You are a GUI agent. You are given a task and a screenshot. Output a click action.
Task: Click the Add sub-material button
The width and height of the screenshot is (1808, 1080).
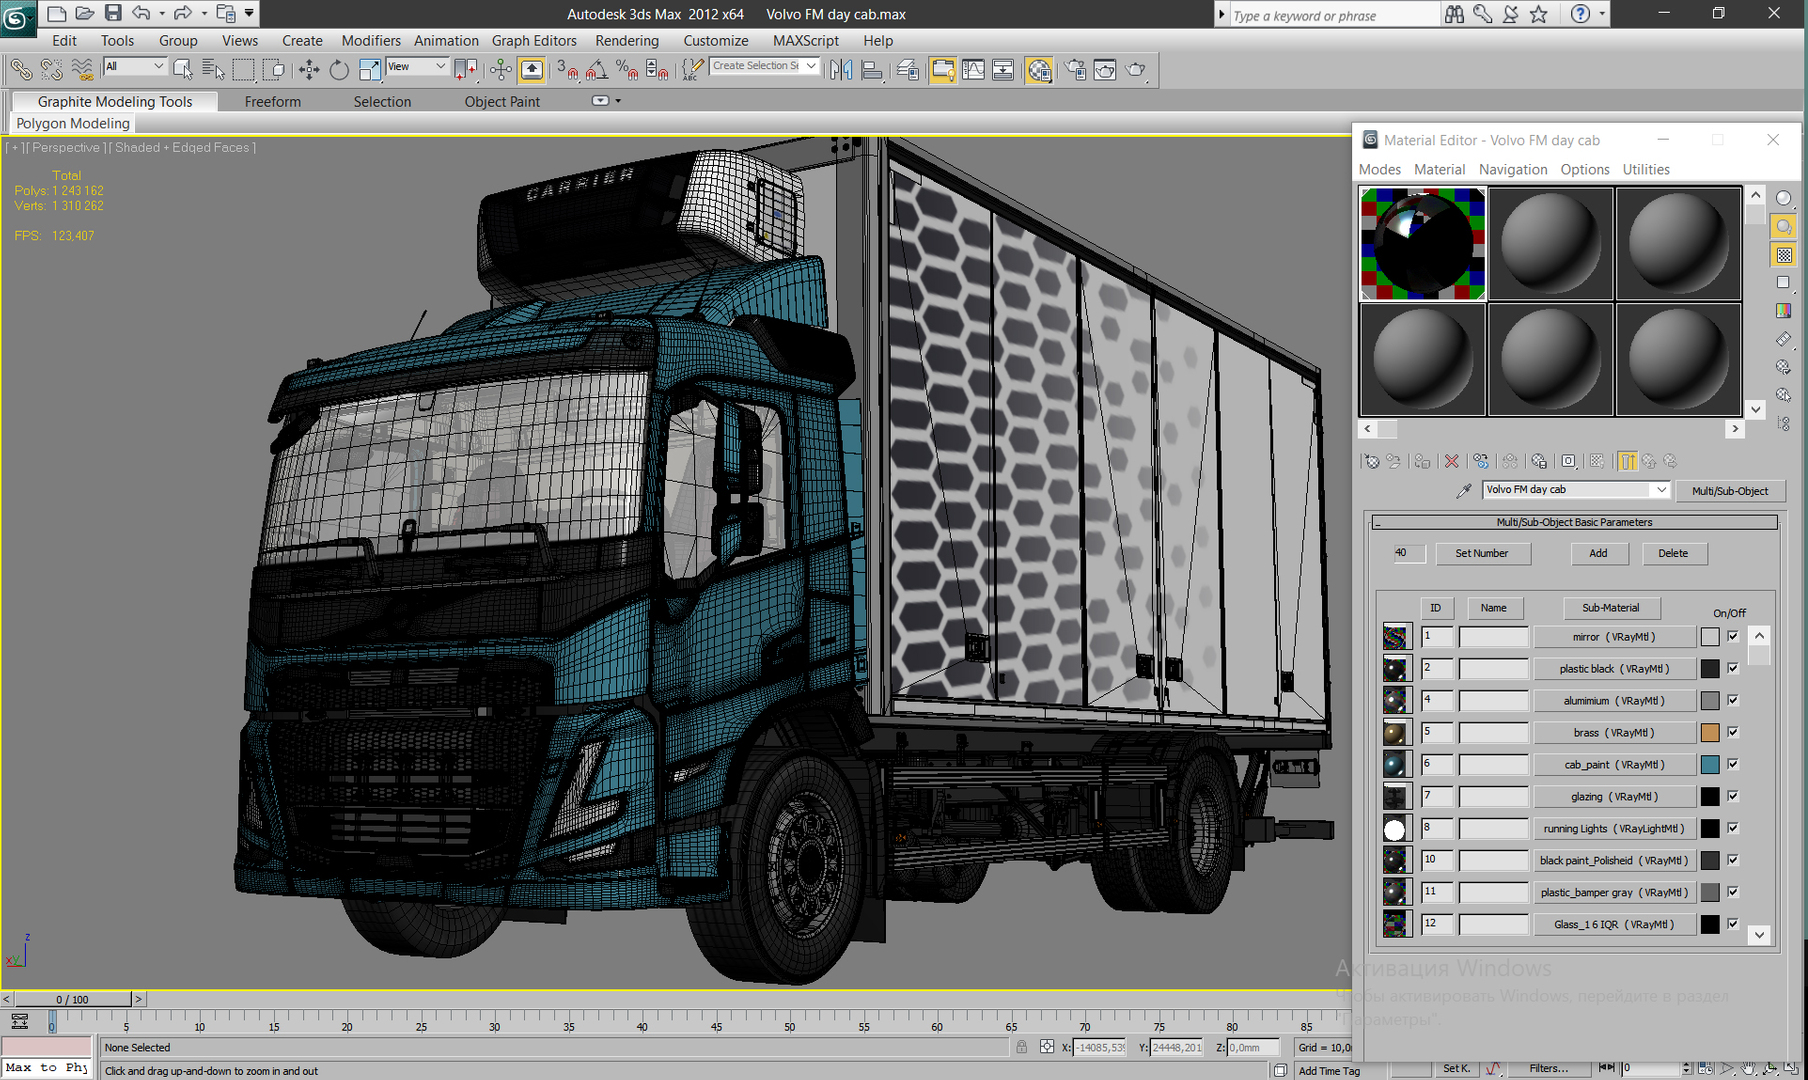(1598, 553)
